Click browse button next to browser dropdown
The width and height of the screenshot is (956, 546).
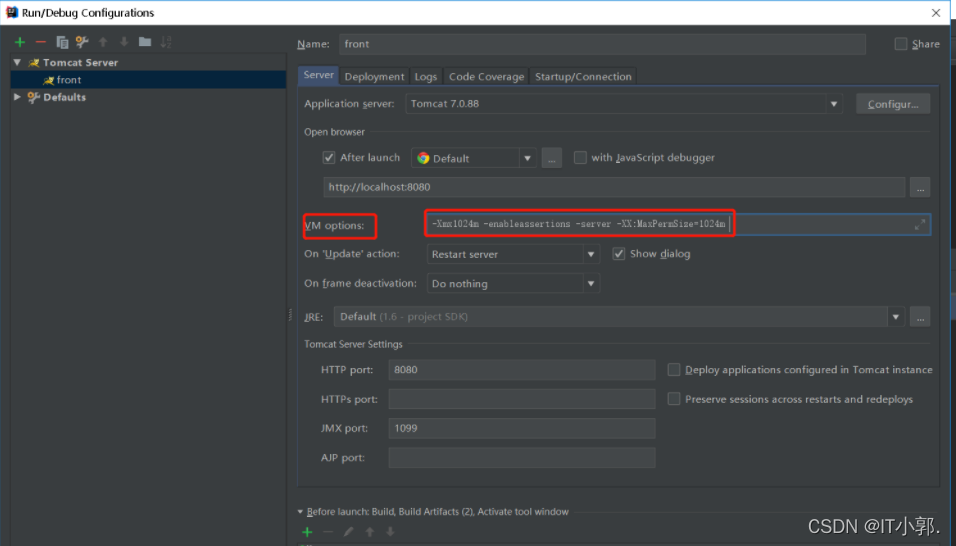(x=551, y=158)
